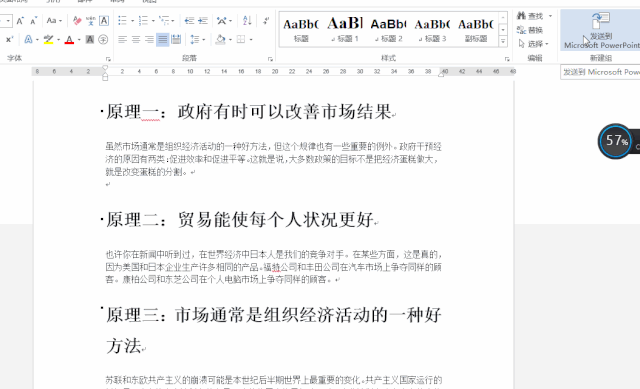Viewport: 640px width, 389px height.
Task: Click the Phonetic Guide icon
Action: click(x=91, y=20)
